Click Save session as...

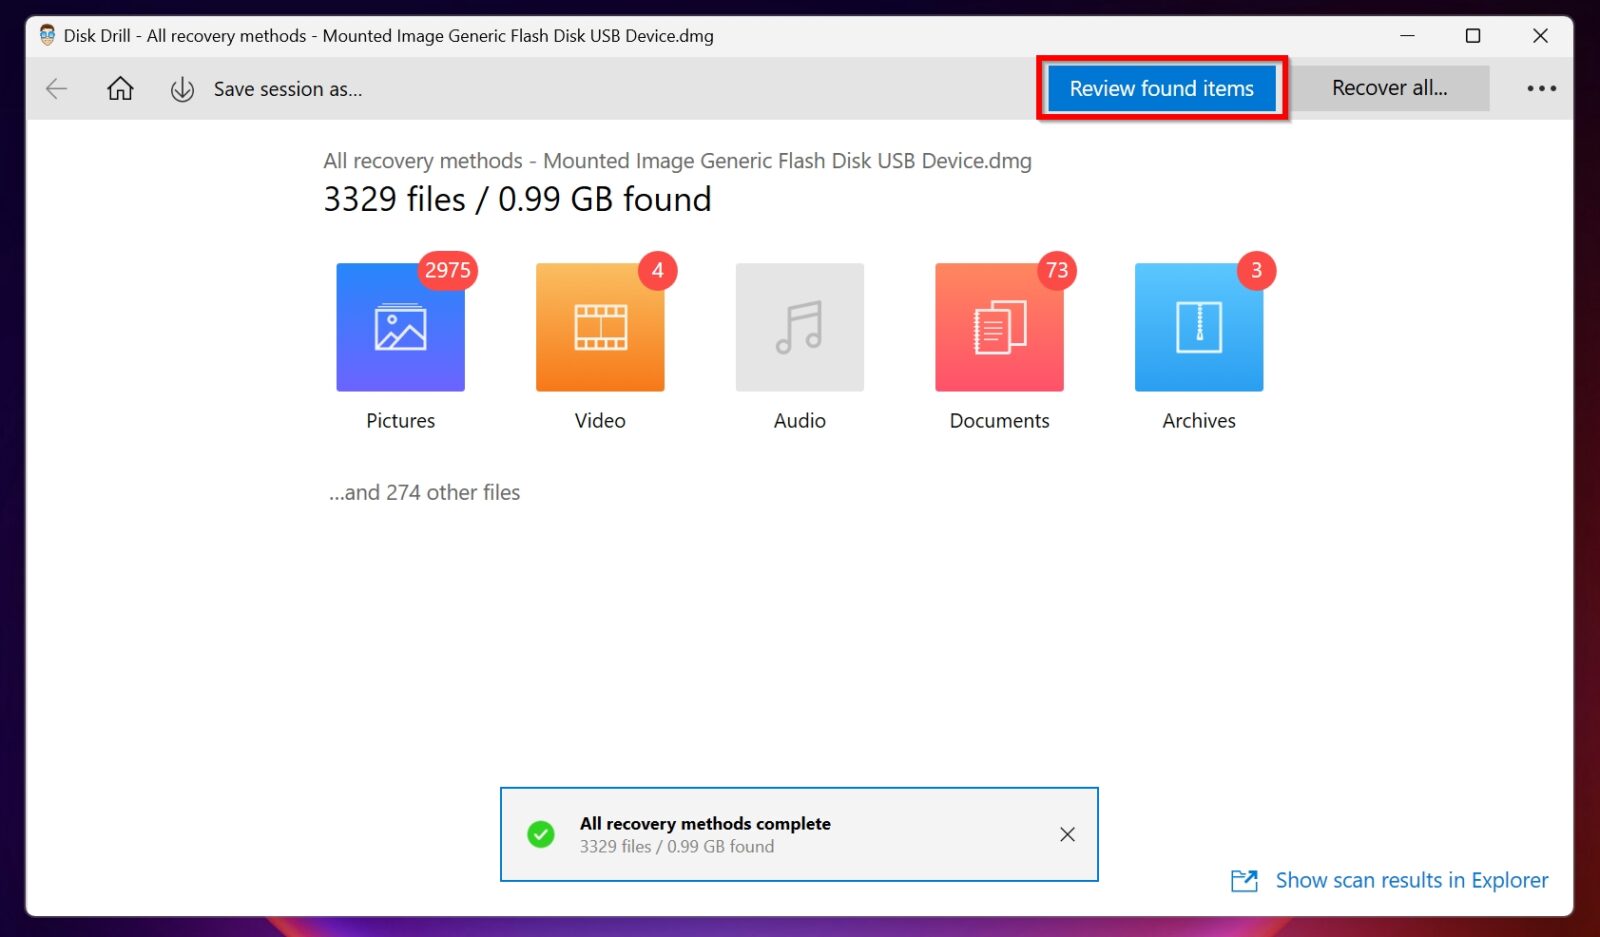[x=288, y=88]
